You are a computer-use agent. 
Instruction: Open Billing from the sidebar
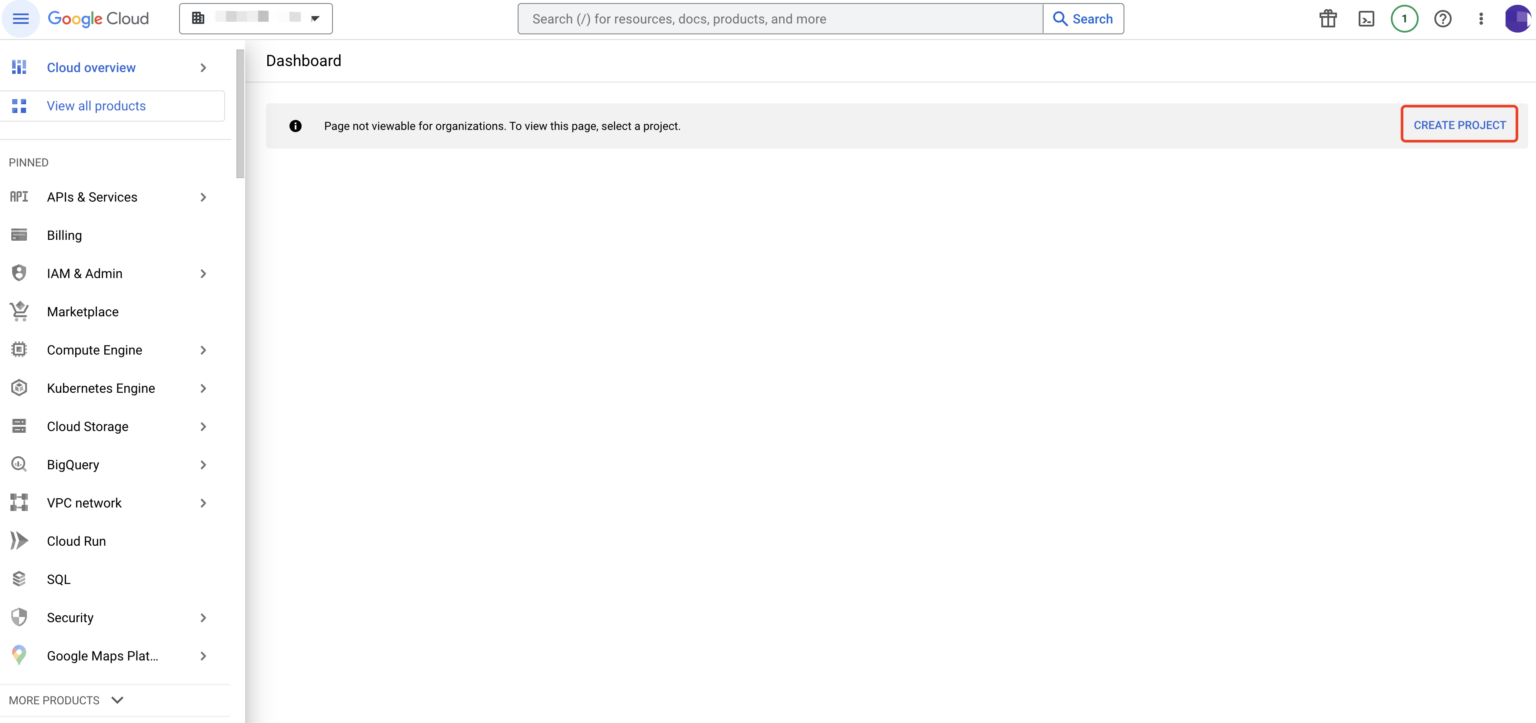click(x=63, y=235)
